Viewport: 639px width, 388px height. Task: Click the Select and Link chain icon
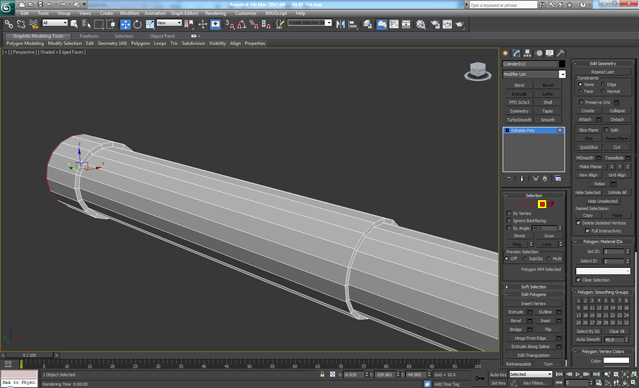pos(9,24)
